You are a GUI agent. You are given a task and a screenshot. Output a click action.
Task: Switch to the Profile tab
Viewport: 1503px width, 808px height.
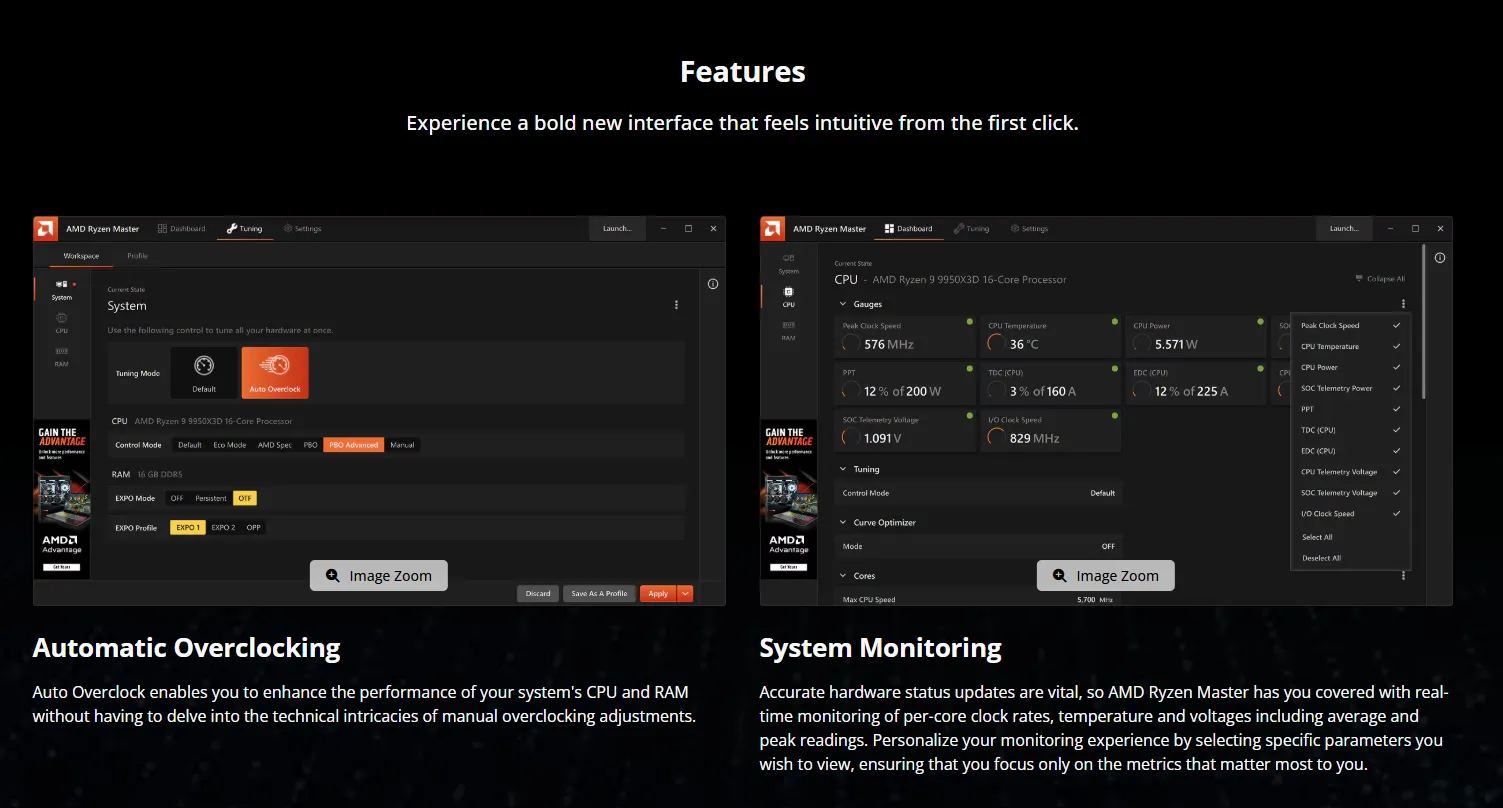[x=137, y=256]
